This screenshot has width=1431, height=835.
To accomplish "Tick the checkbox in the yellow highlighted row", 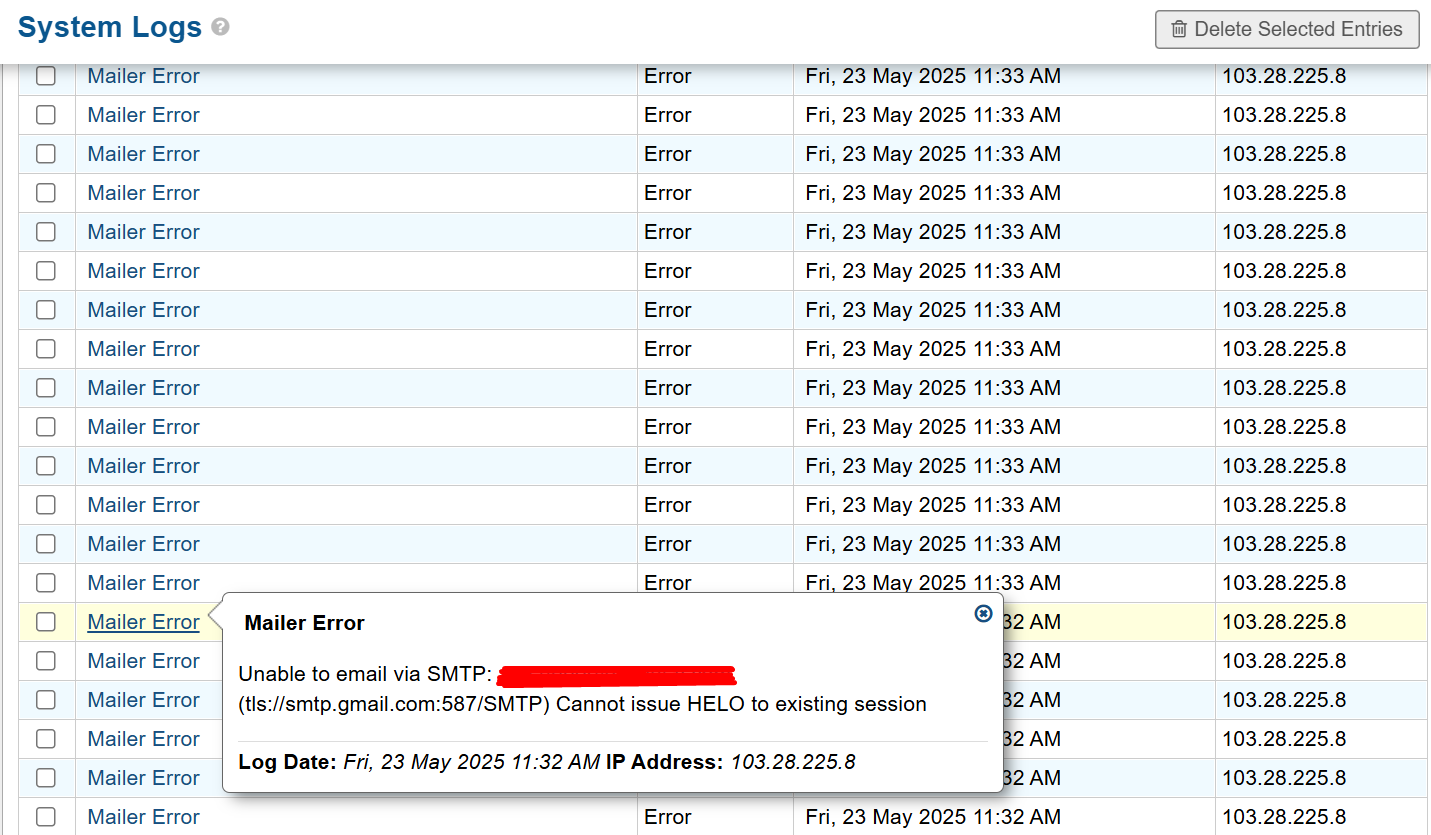I will (46, 622).
